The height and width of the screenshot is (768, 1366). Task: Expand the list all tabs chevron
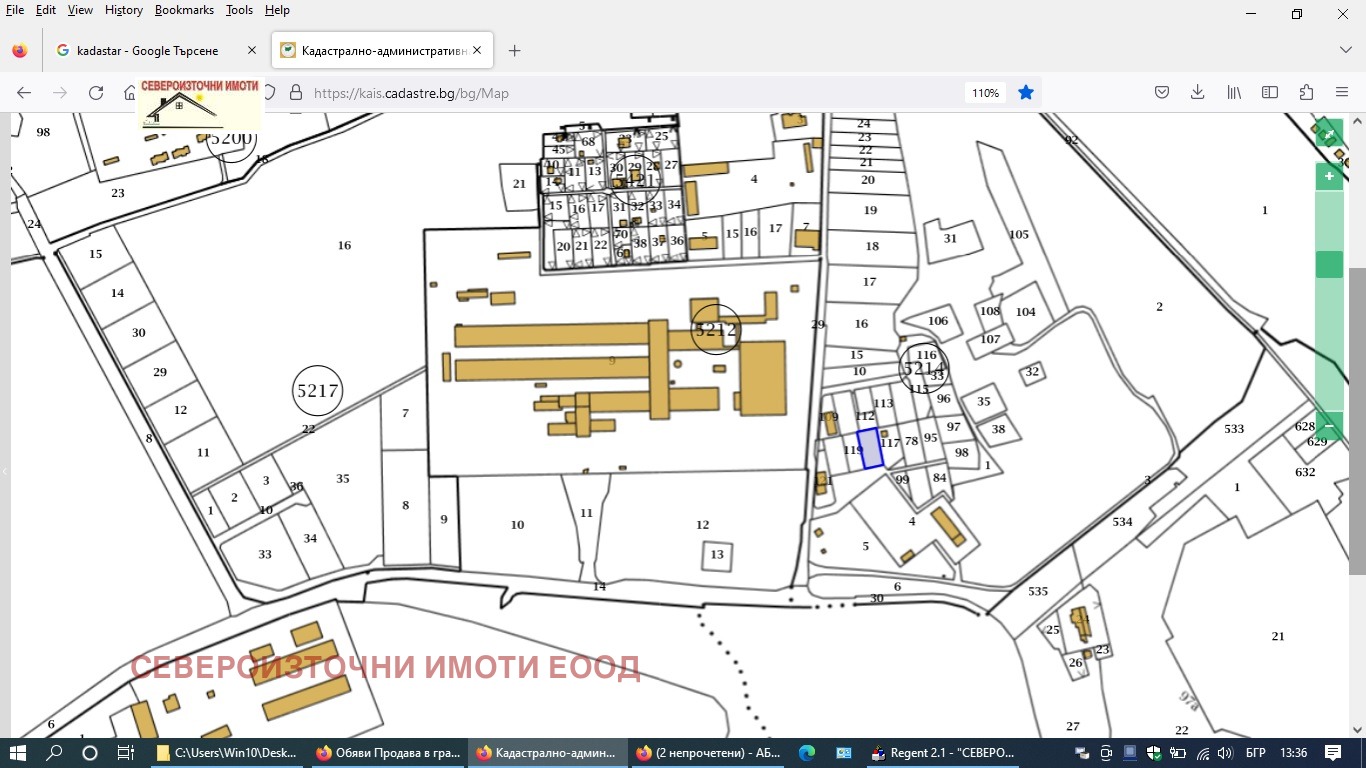(1345, 50)
